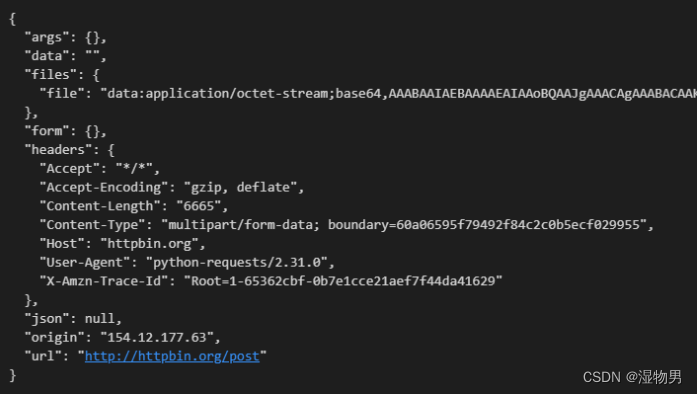Click the "Accept" header value
The height and width of the screenshot is (394, 697).
tap(134, 169)
